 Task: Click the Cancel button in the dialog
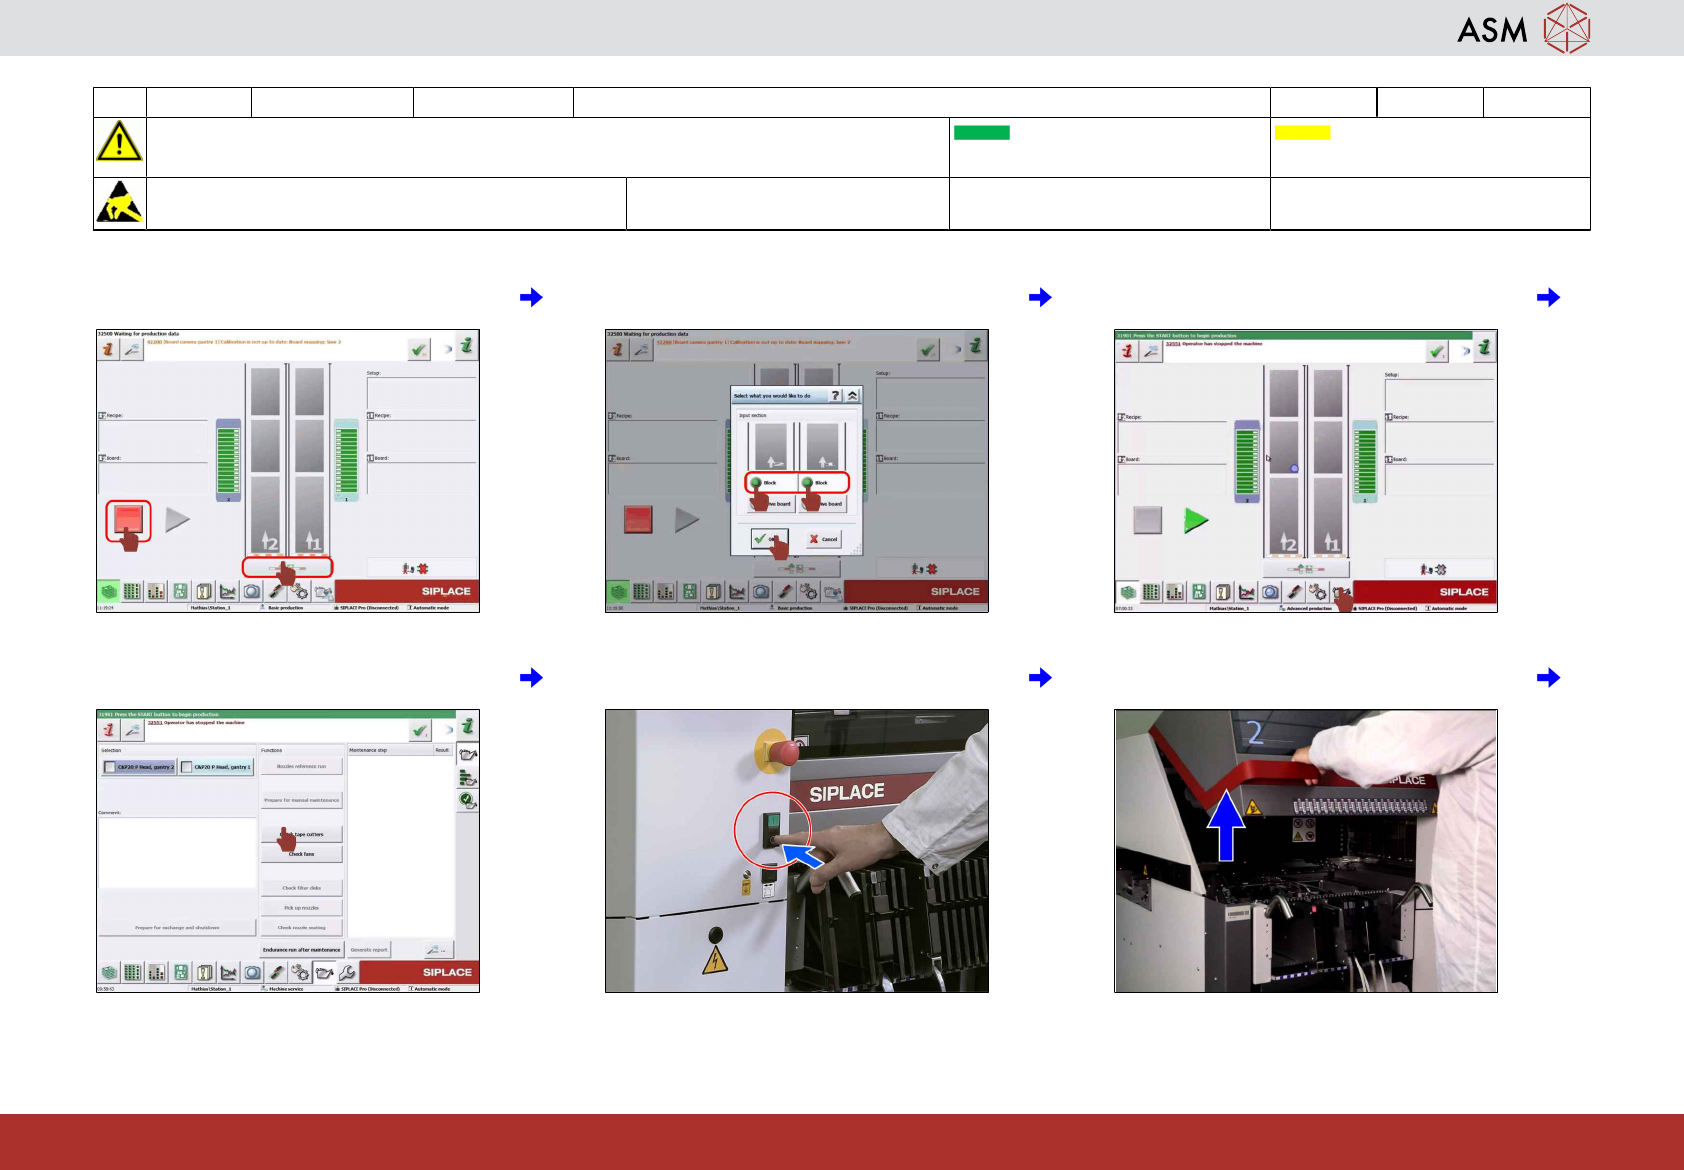[x=823, y=539]
